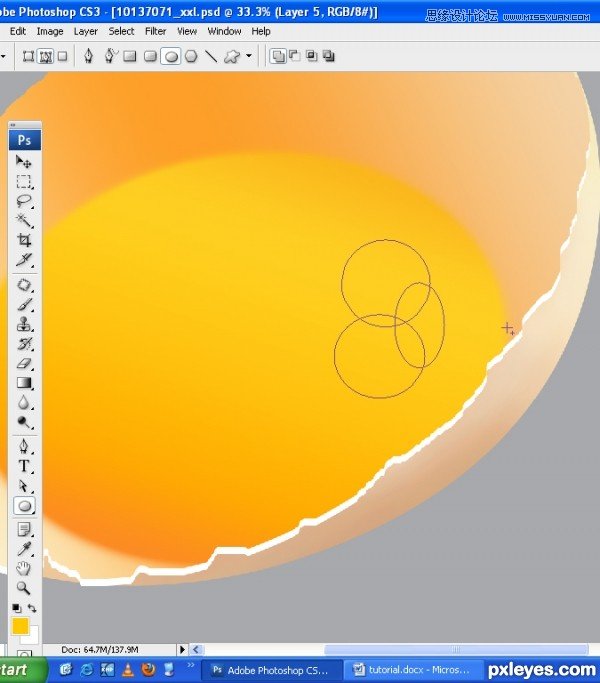The width and height of the screenshot is (600, 683).
Task: Choose Polygon shape in options bar
Action: click(191, 56)
